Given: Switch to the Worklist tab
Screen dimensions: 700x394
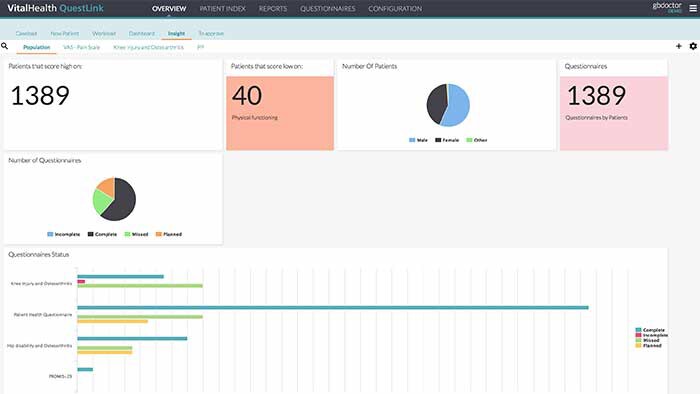Looking at the screenshot, I should click(104, 33).
